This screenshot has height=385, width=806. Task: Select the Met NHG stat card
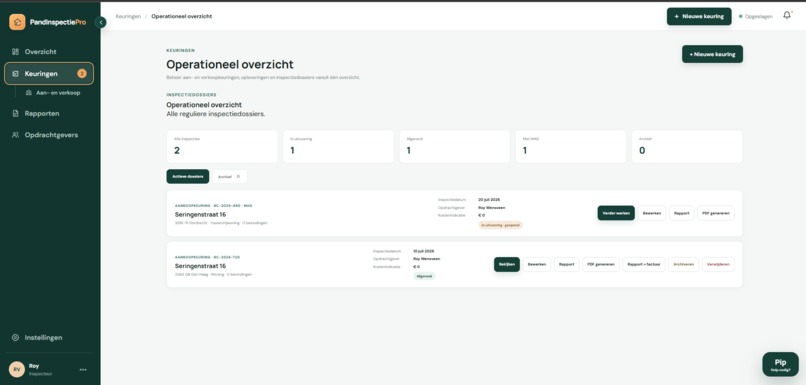(x=571, y=146)
